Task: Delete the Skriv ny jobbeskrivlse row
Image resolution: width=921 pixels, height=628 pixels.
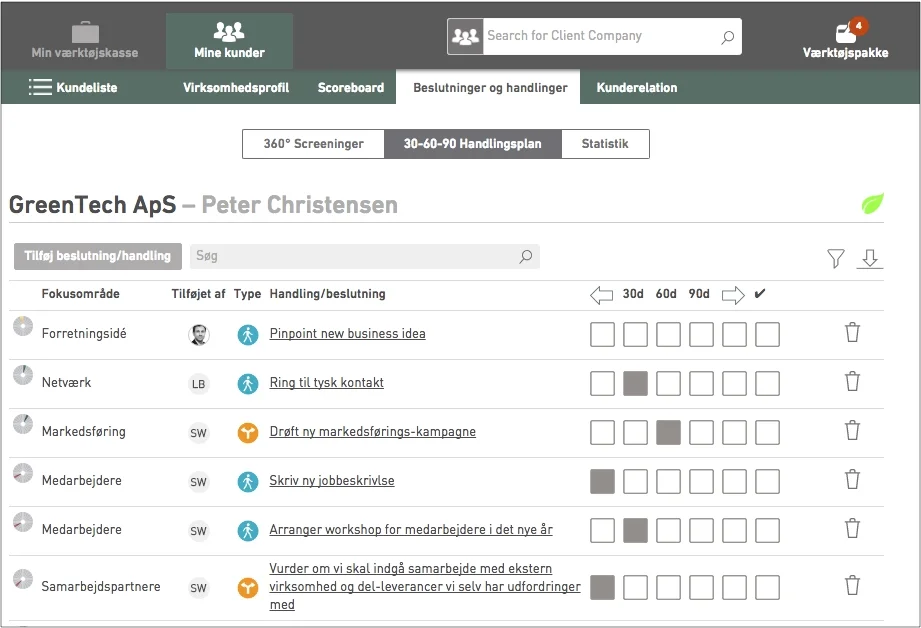Action: (x=852, y=479)
